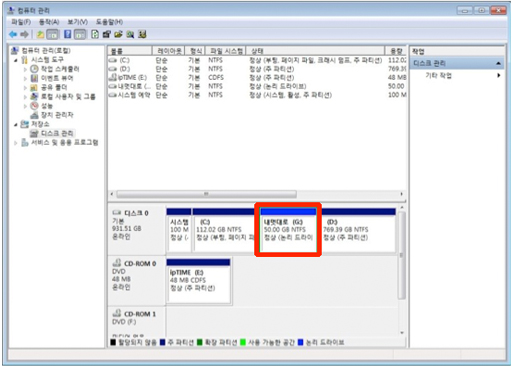Select the (D:) 769.39 GB NTFS partition
This screenshot has width=514, height=366.
[x=358, y=230]
